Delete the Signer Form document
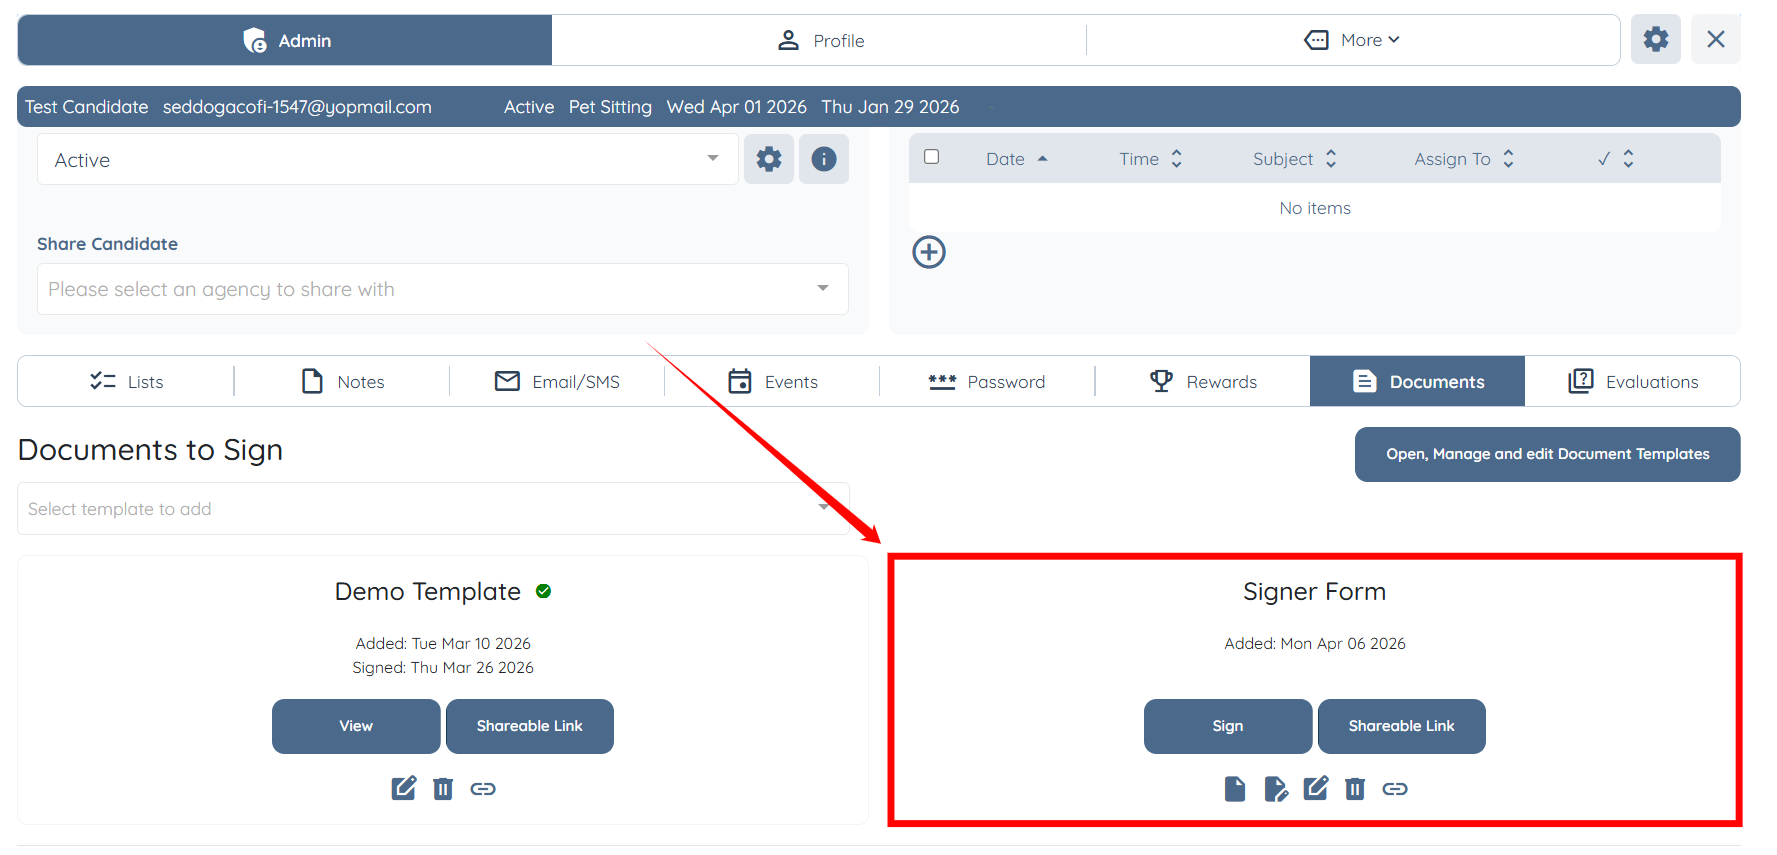1777x855 pixels. [1355, 789]
